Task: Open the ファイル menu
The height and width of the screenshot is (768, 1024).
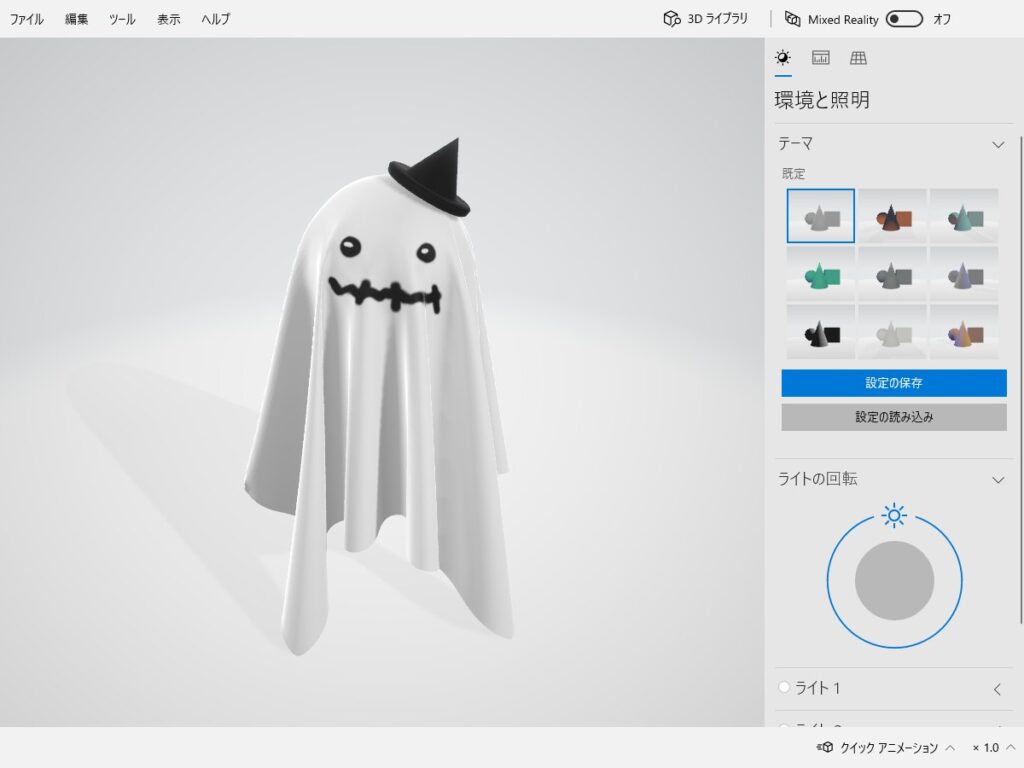Action: [27, 19]
